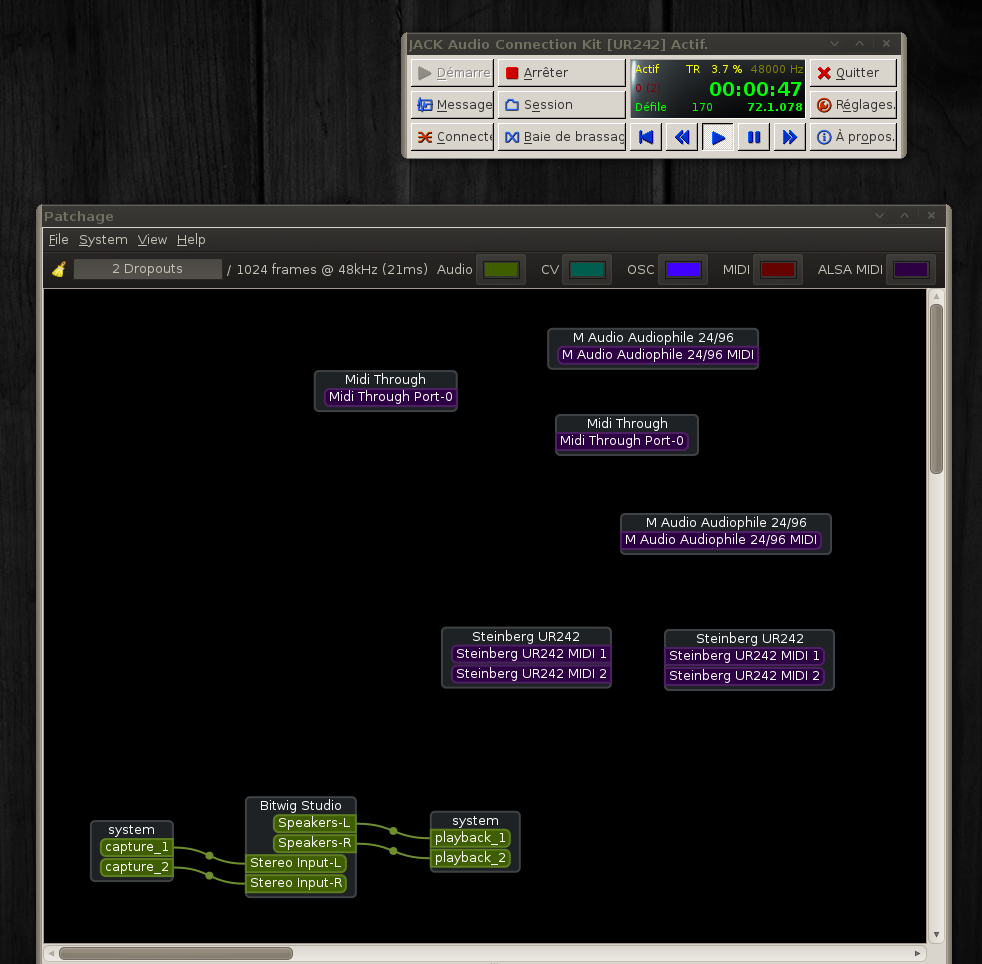Image resolution: width=982 pixels, height=964 pixels.
Task: Click the CV teal color swatch
Action: pyautogui.click(x=587, y=269)
